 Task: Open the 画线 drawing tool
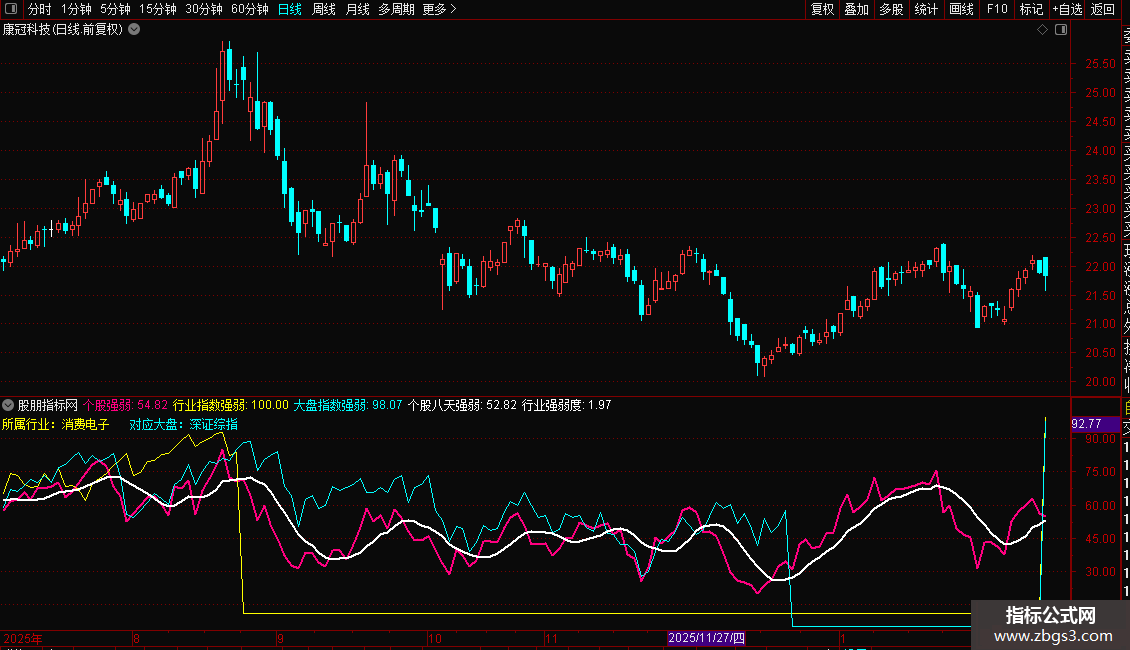point(961,9)
